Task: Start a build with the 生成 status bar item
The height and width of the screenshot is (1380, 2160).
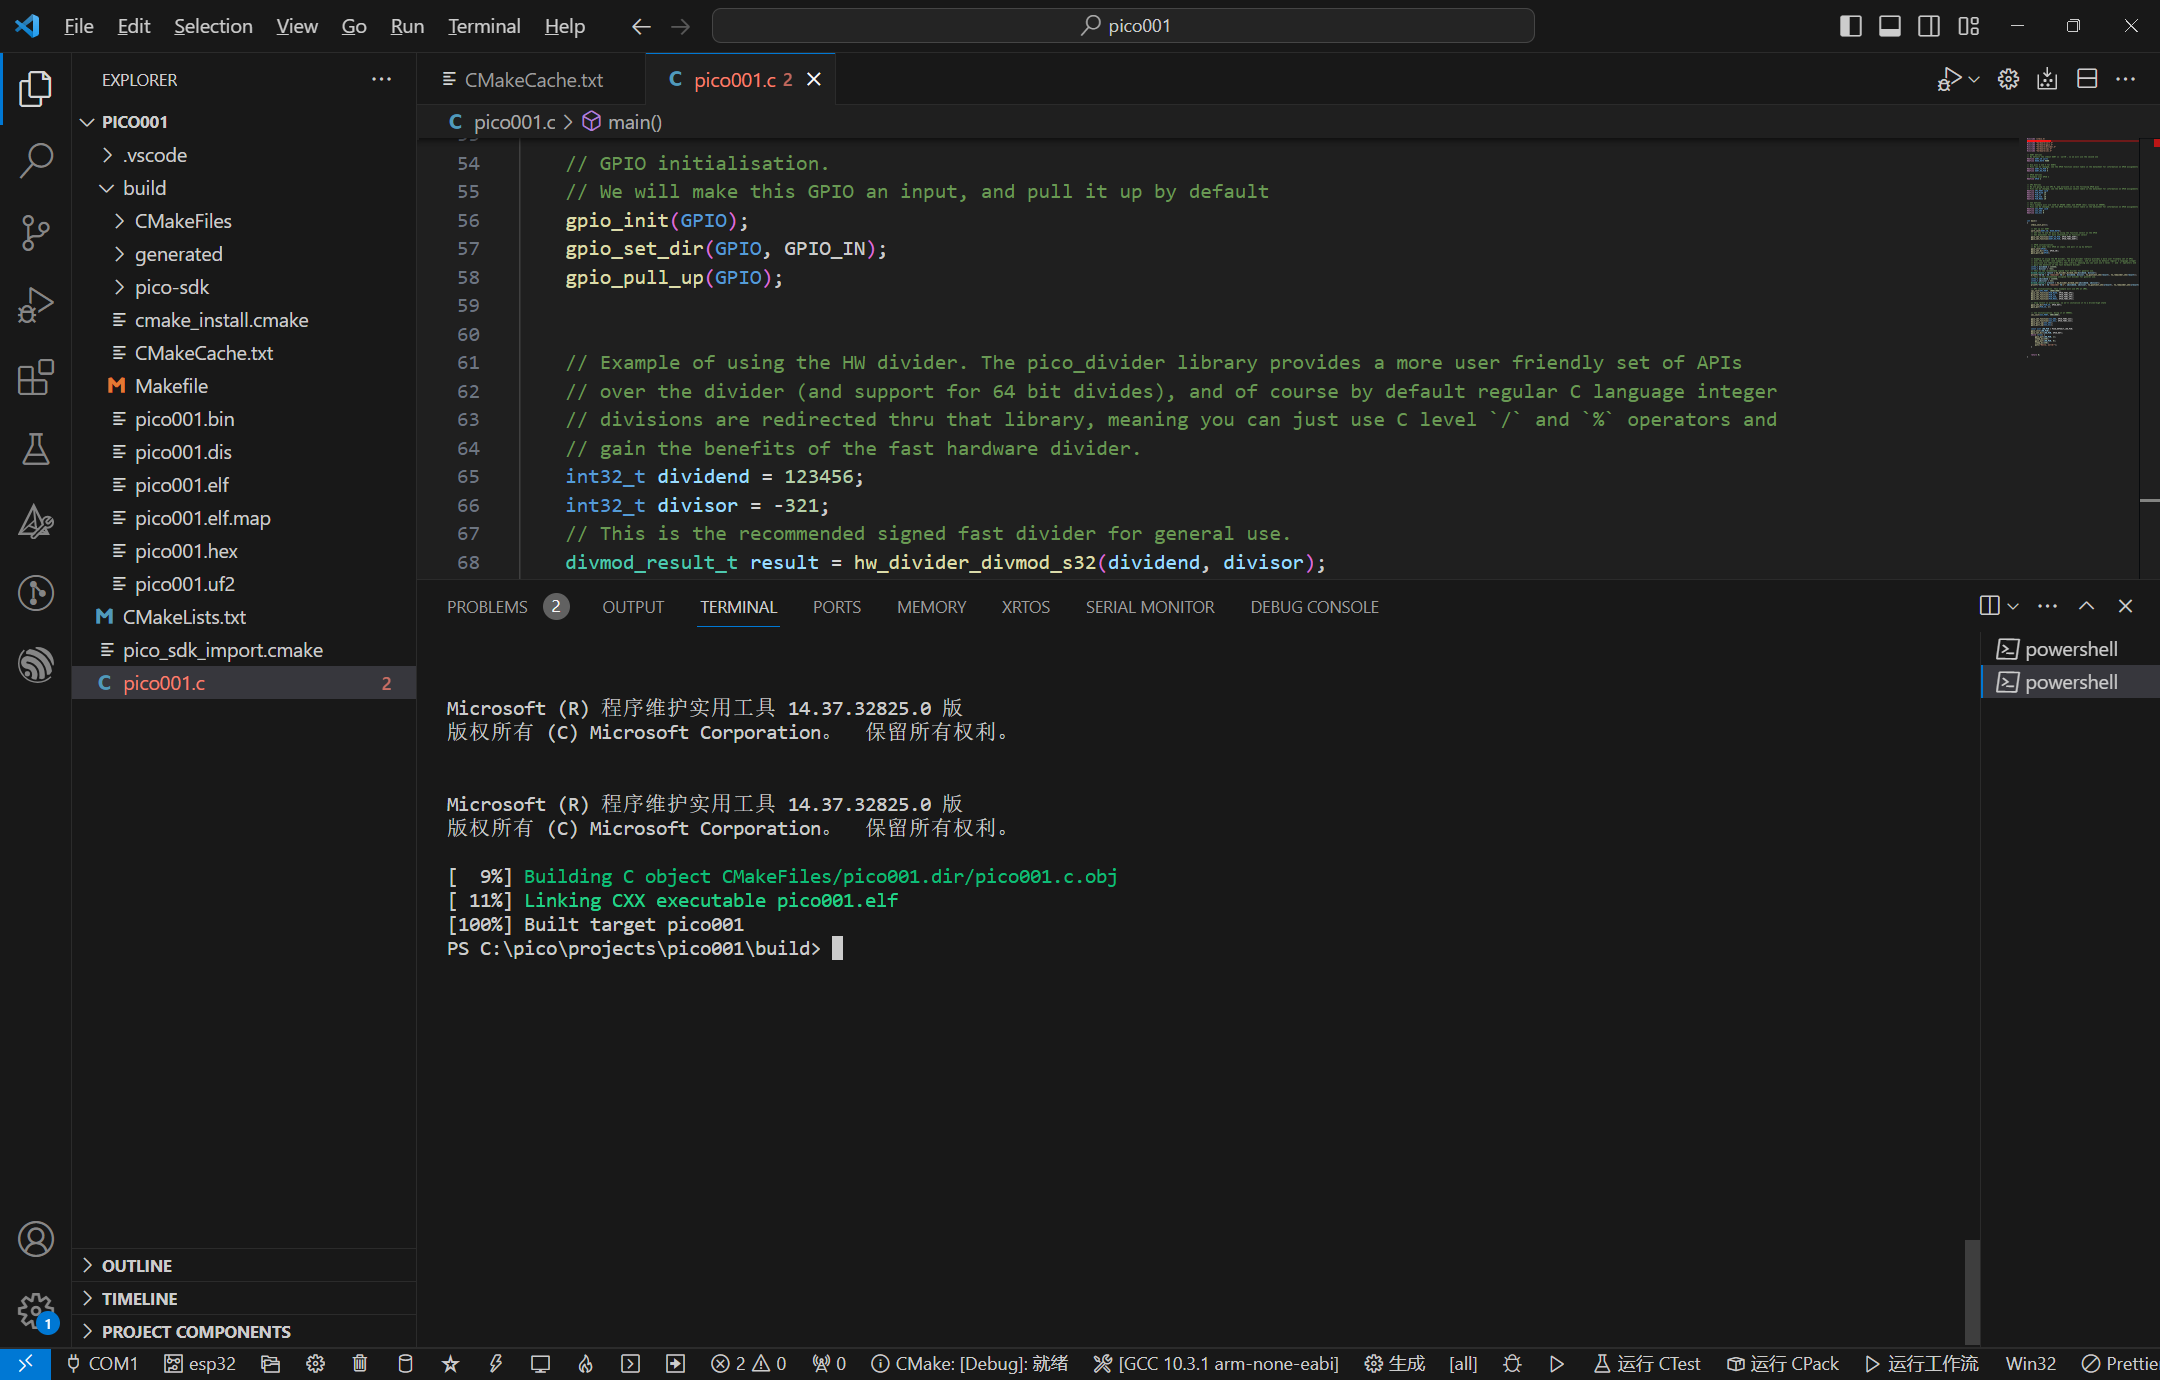Action: point(1394,1363)
